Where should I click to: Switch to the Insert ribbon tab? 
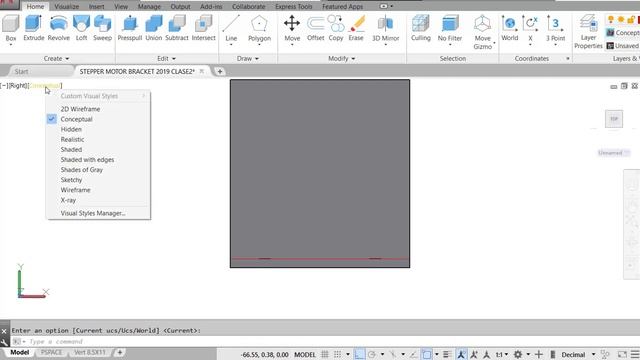[96, 7]
